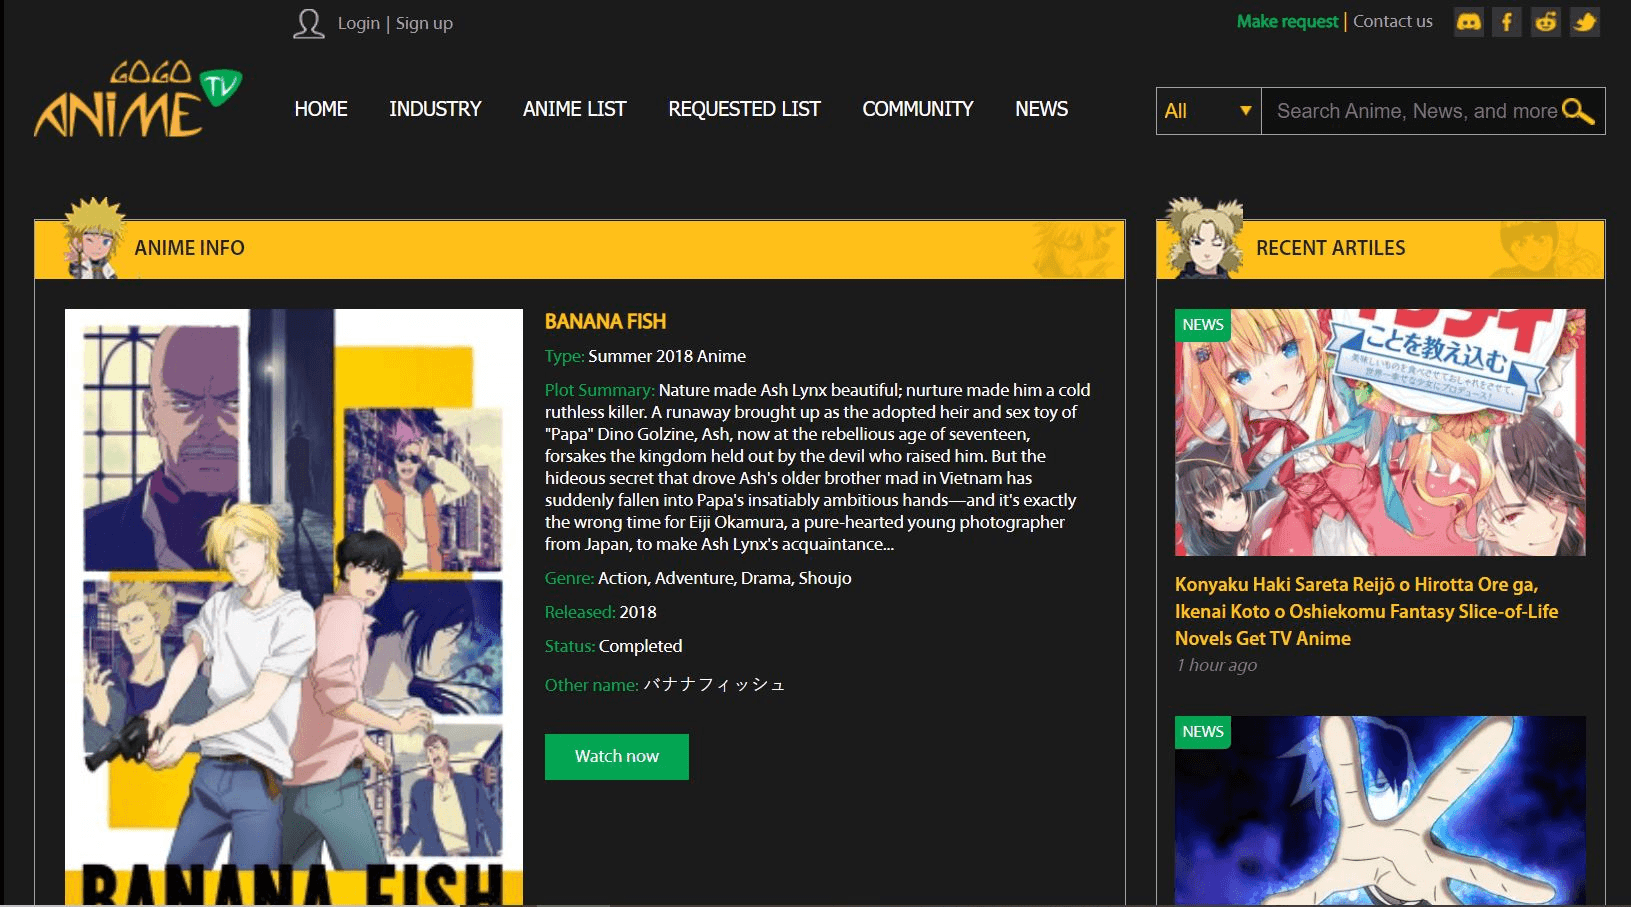This screenshot has height=907, width=1631.
Task: Open the Make request link
Action: pyautogui.click(x=1286, y=21)
